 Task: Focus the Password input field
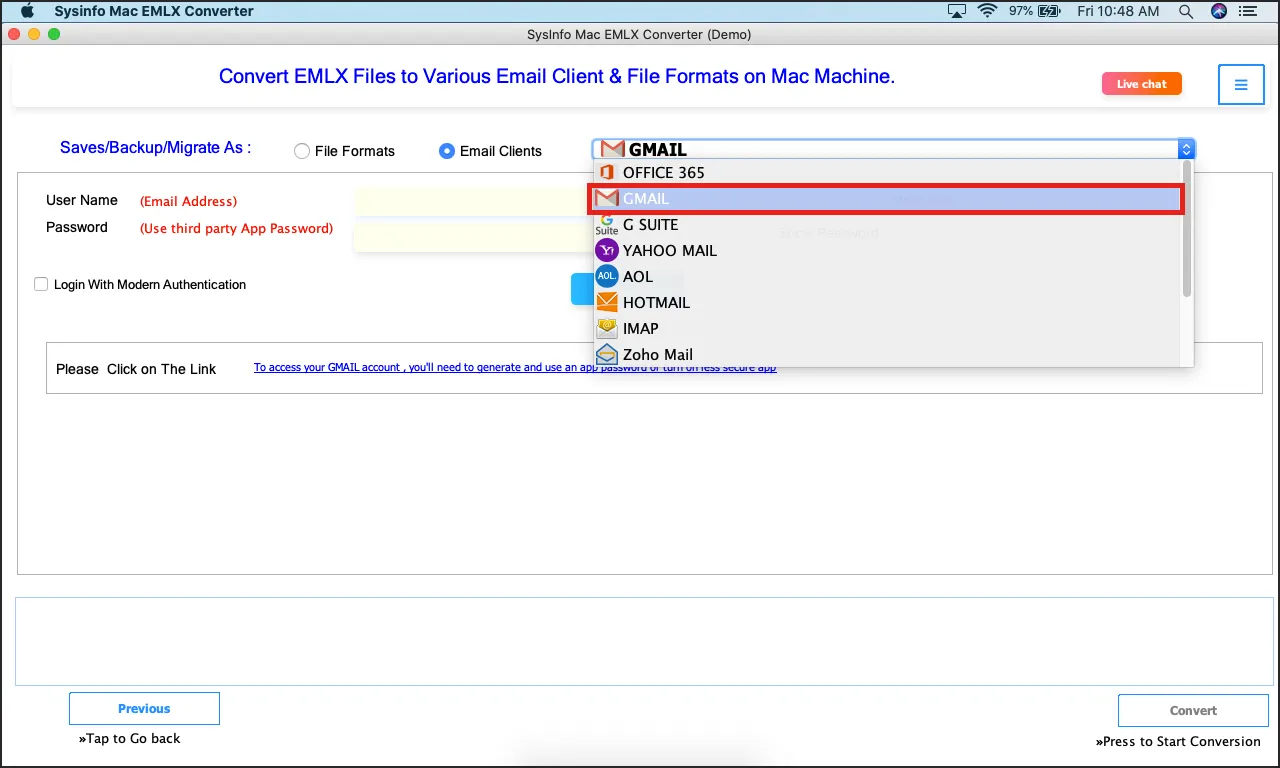click(472, 237)
